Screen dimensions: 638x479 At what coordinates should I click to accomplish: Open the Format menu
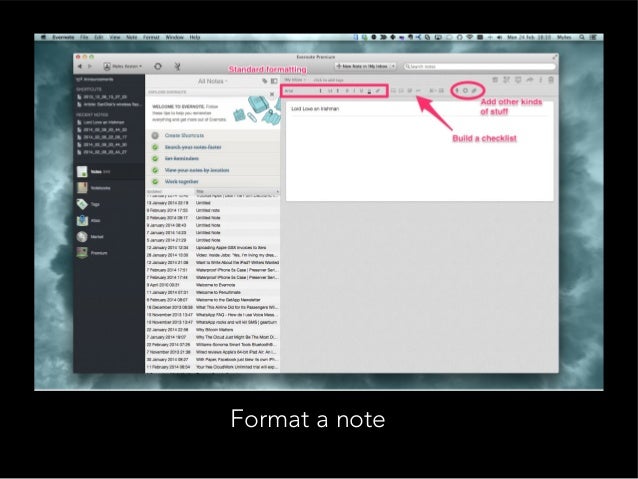click(151, 37)
